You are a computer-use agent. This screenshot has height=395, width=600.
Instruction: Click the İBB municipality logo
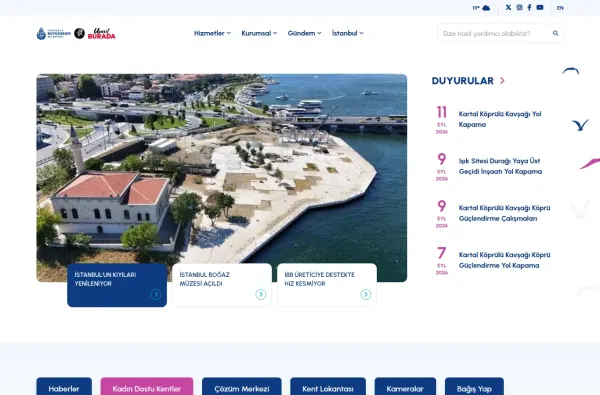point(54,33)
